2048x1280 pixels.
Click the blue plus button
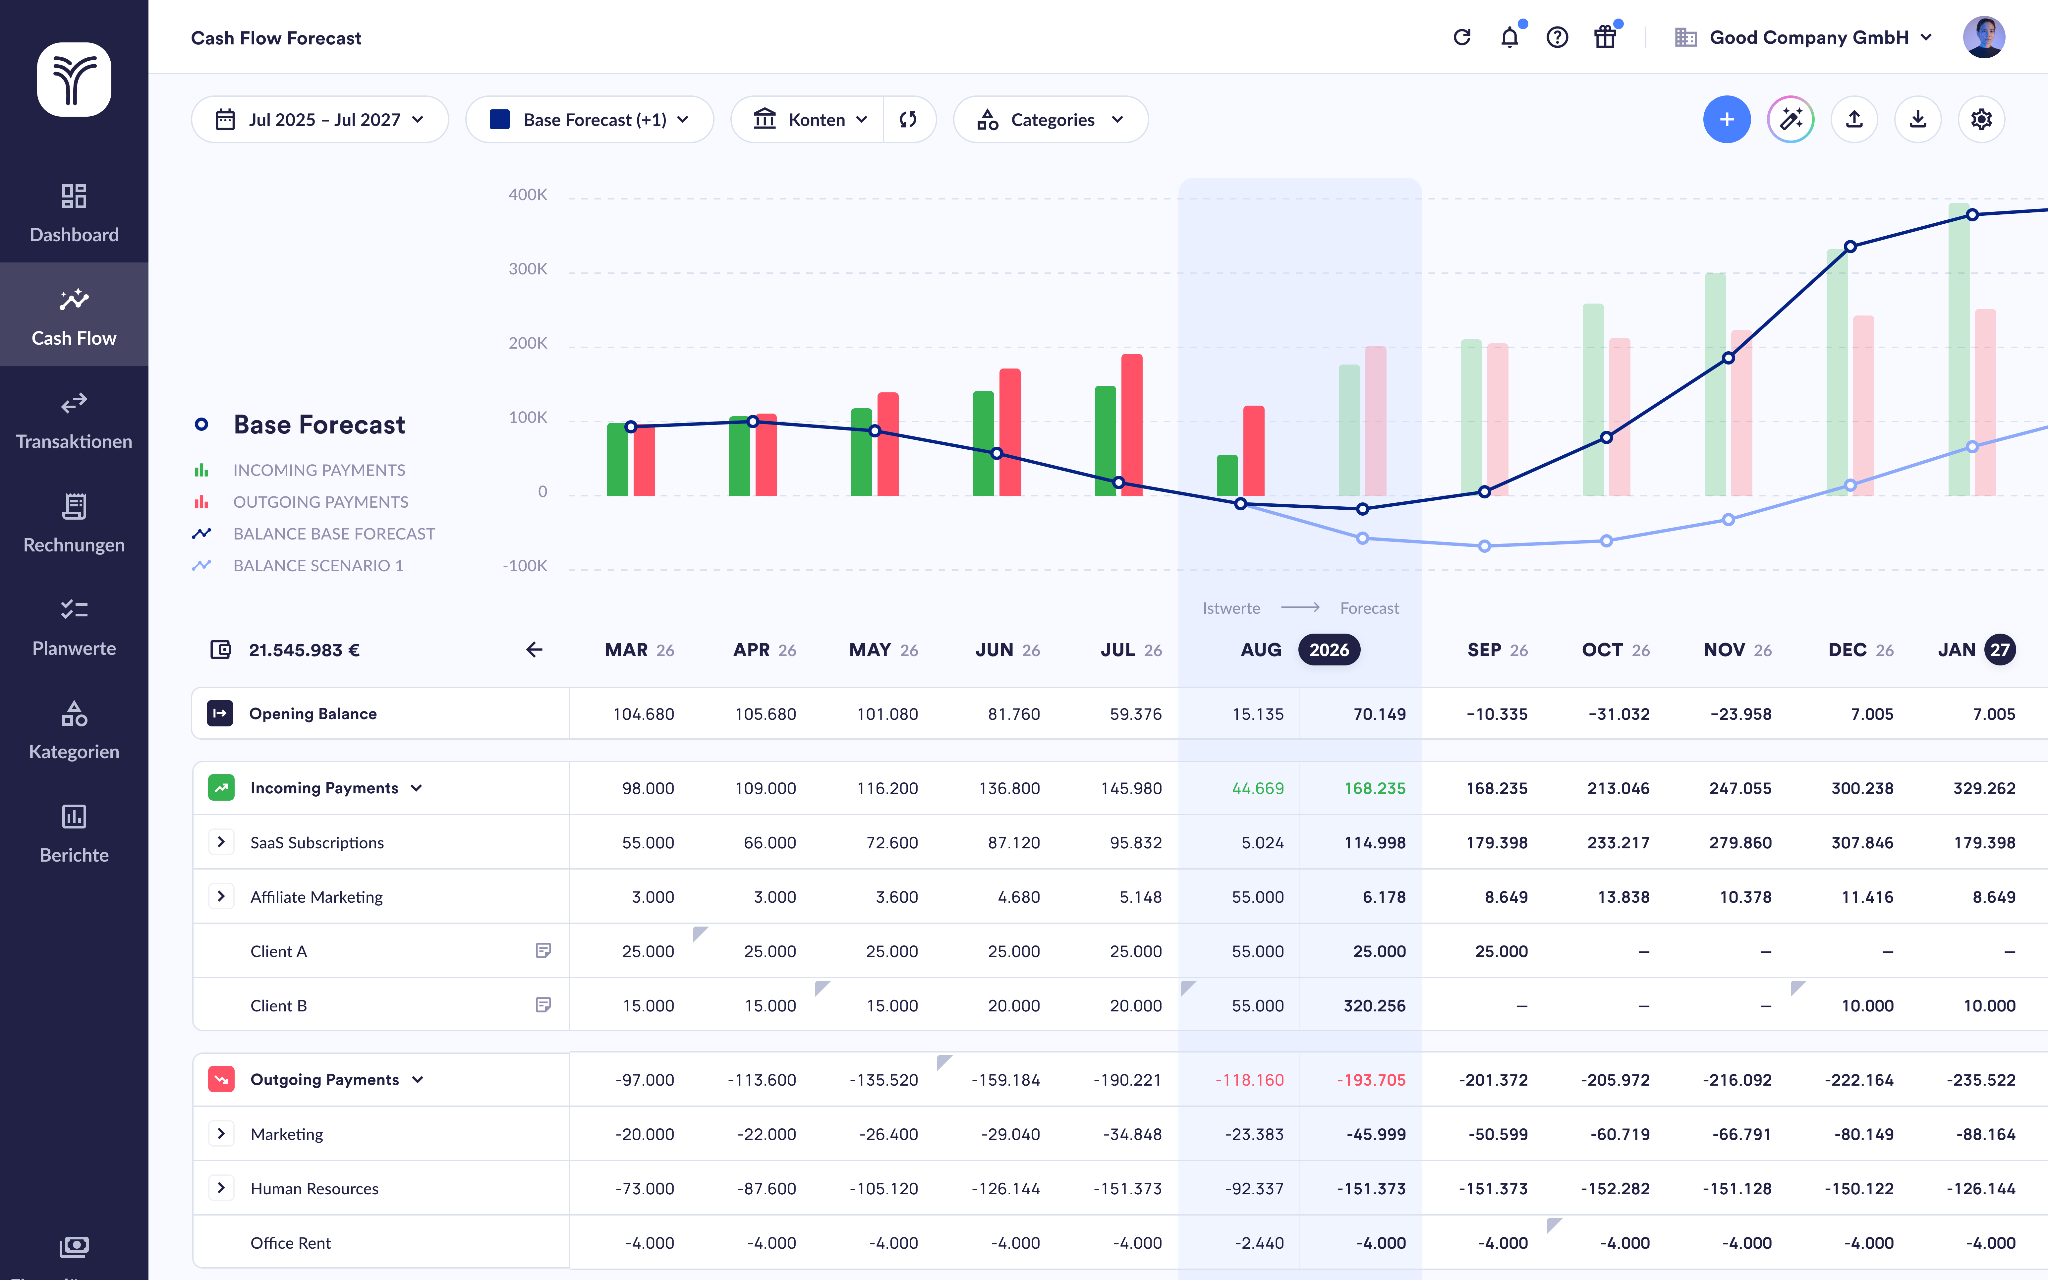click(x=1727, y=119)
